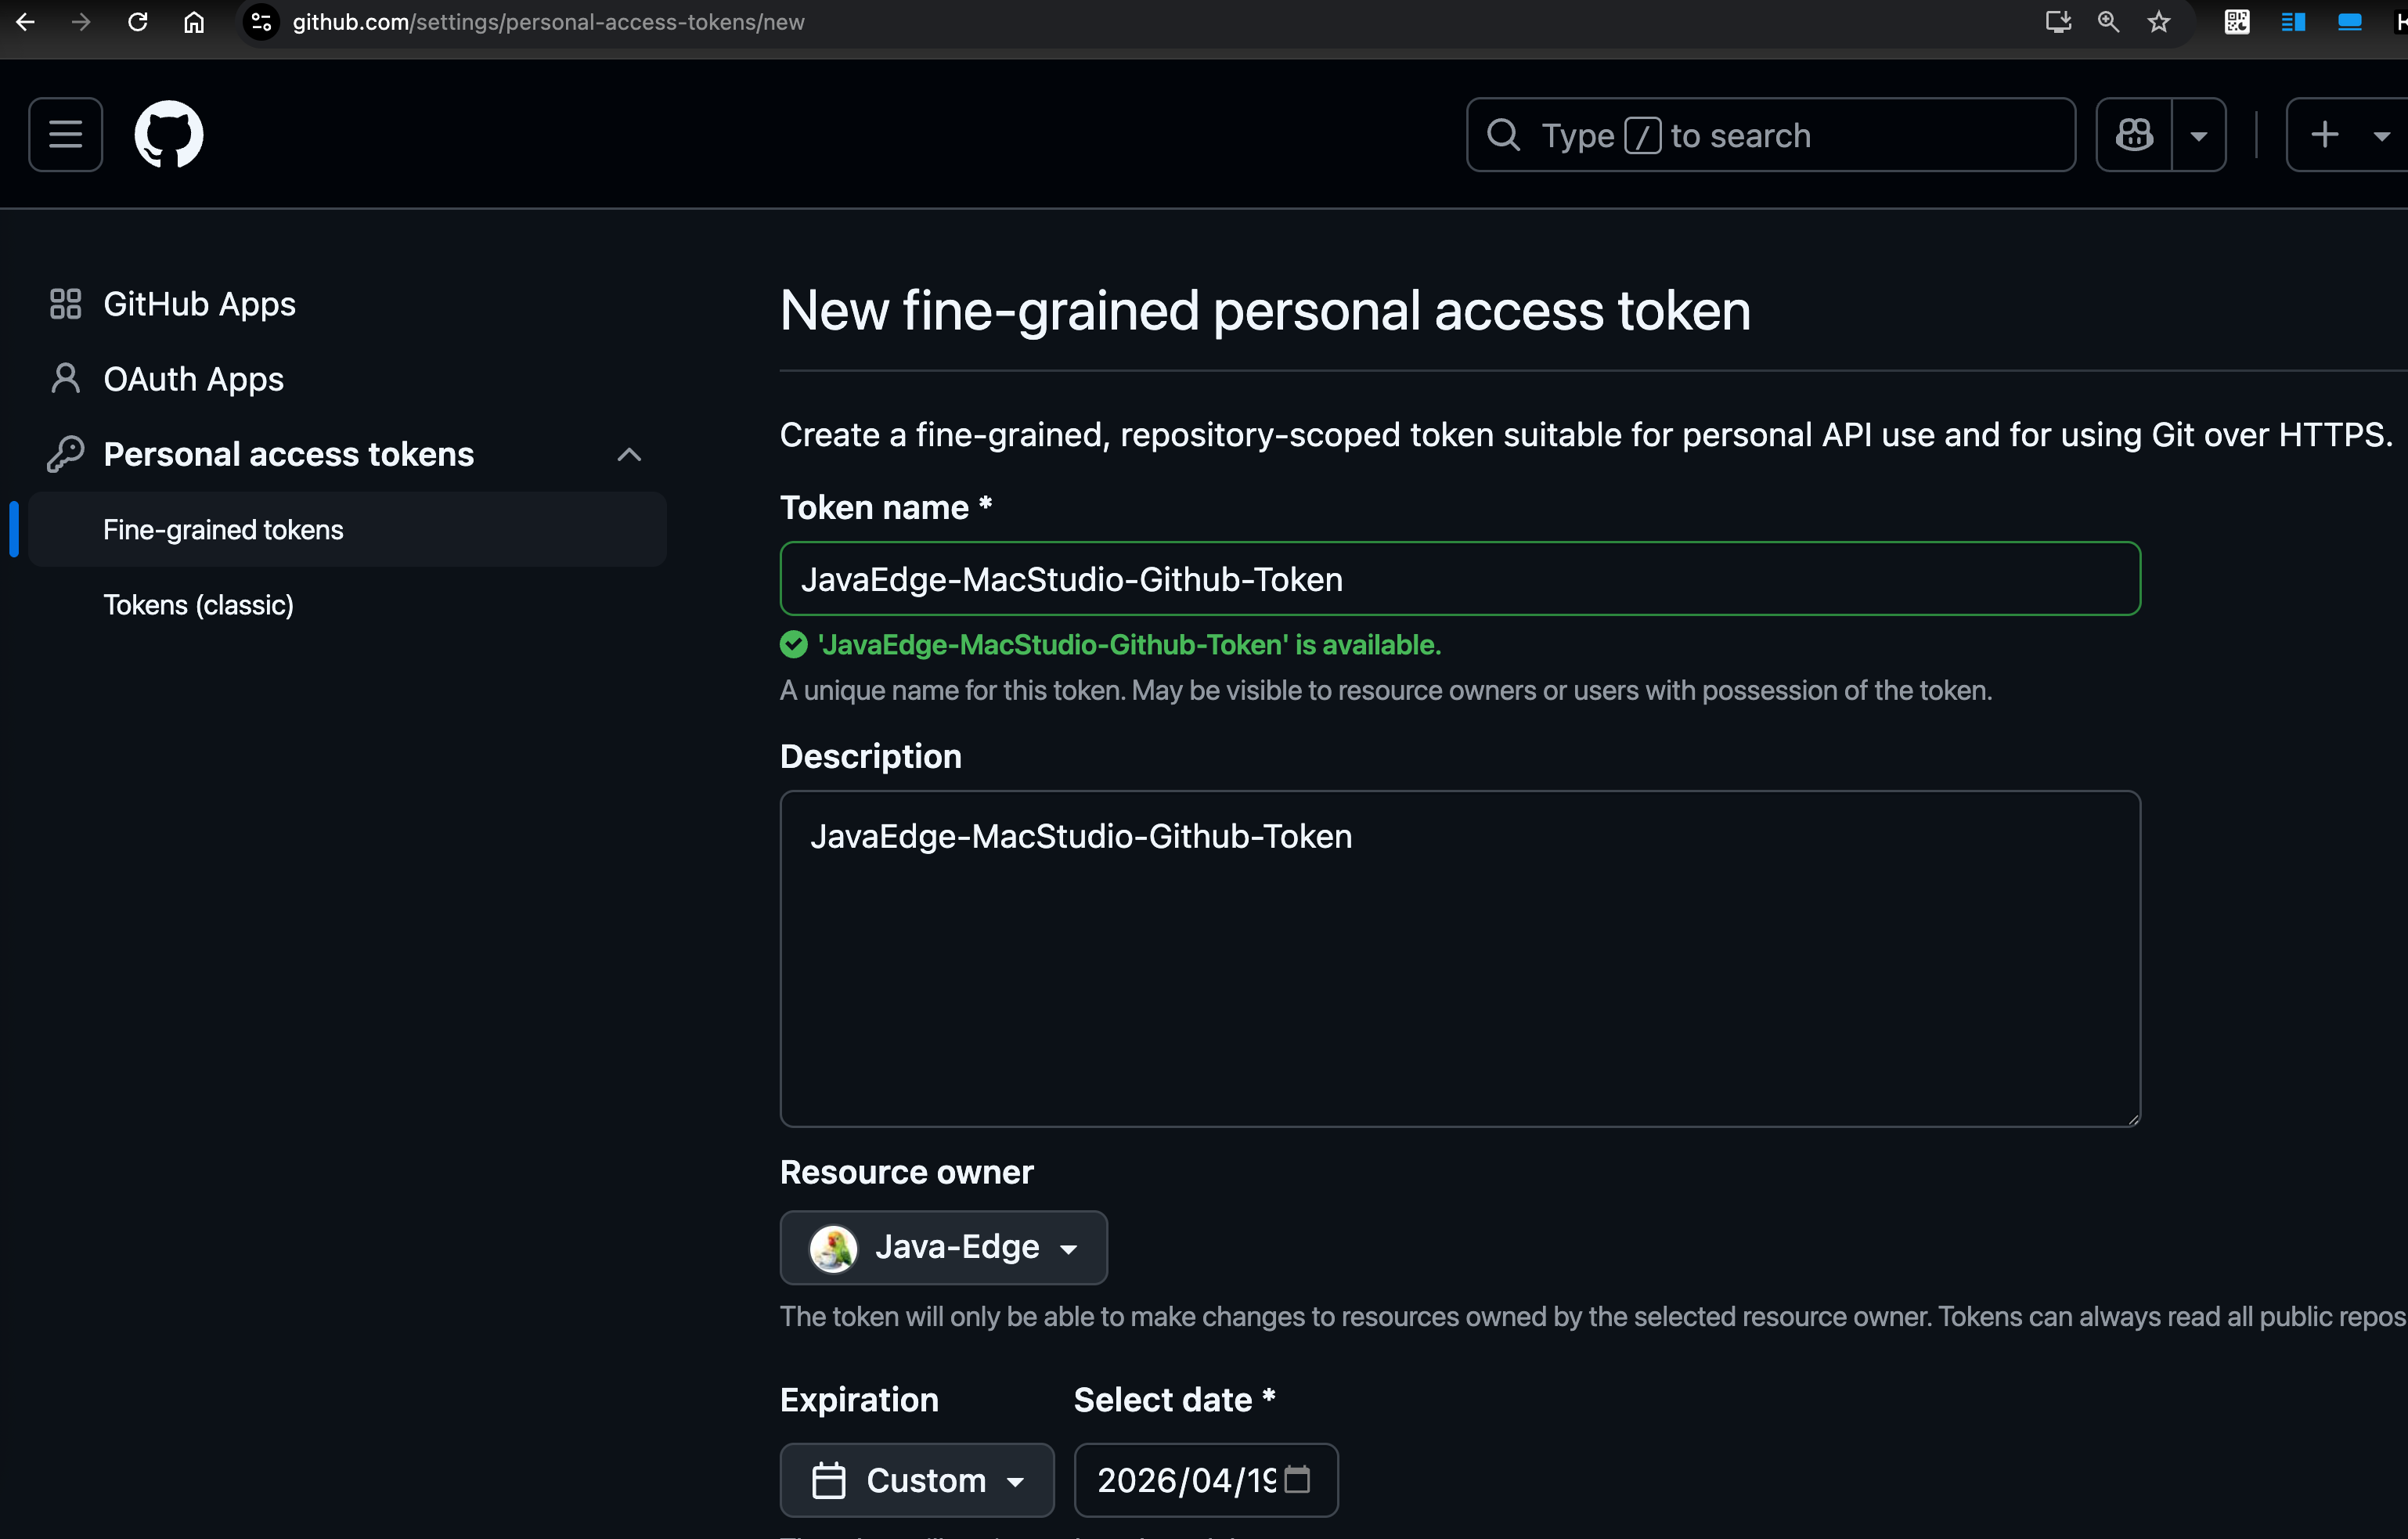Click the GitHub logo to go home
2408x1539 pixels.
[169, 134]
